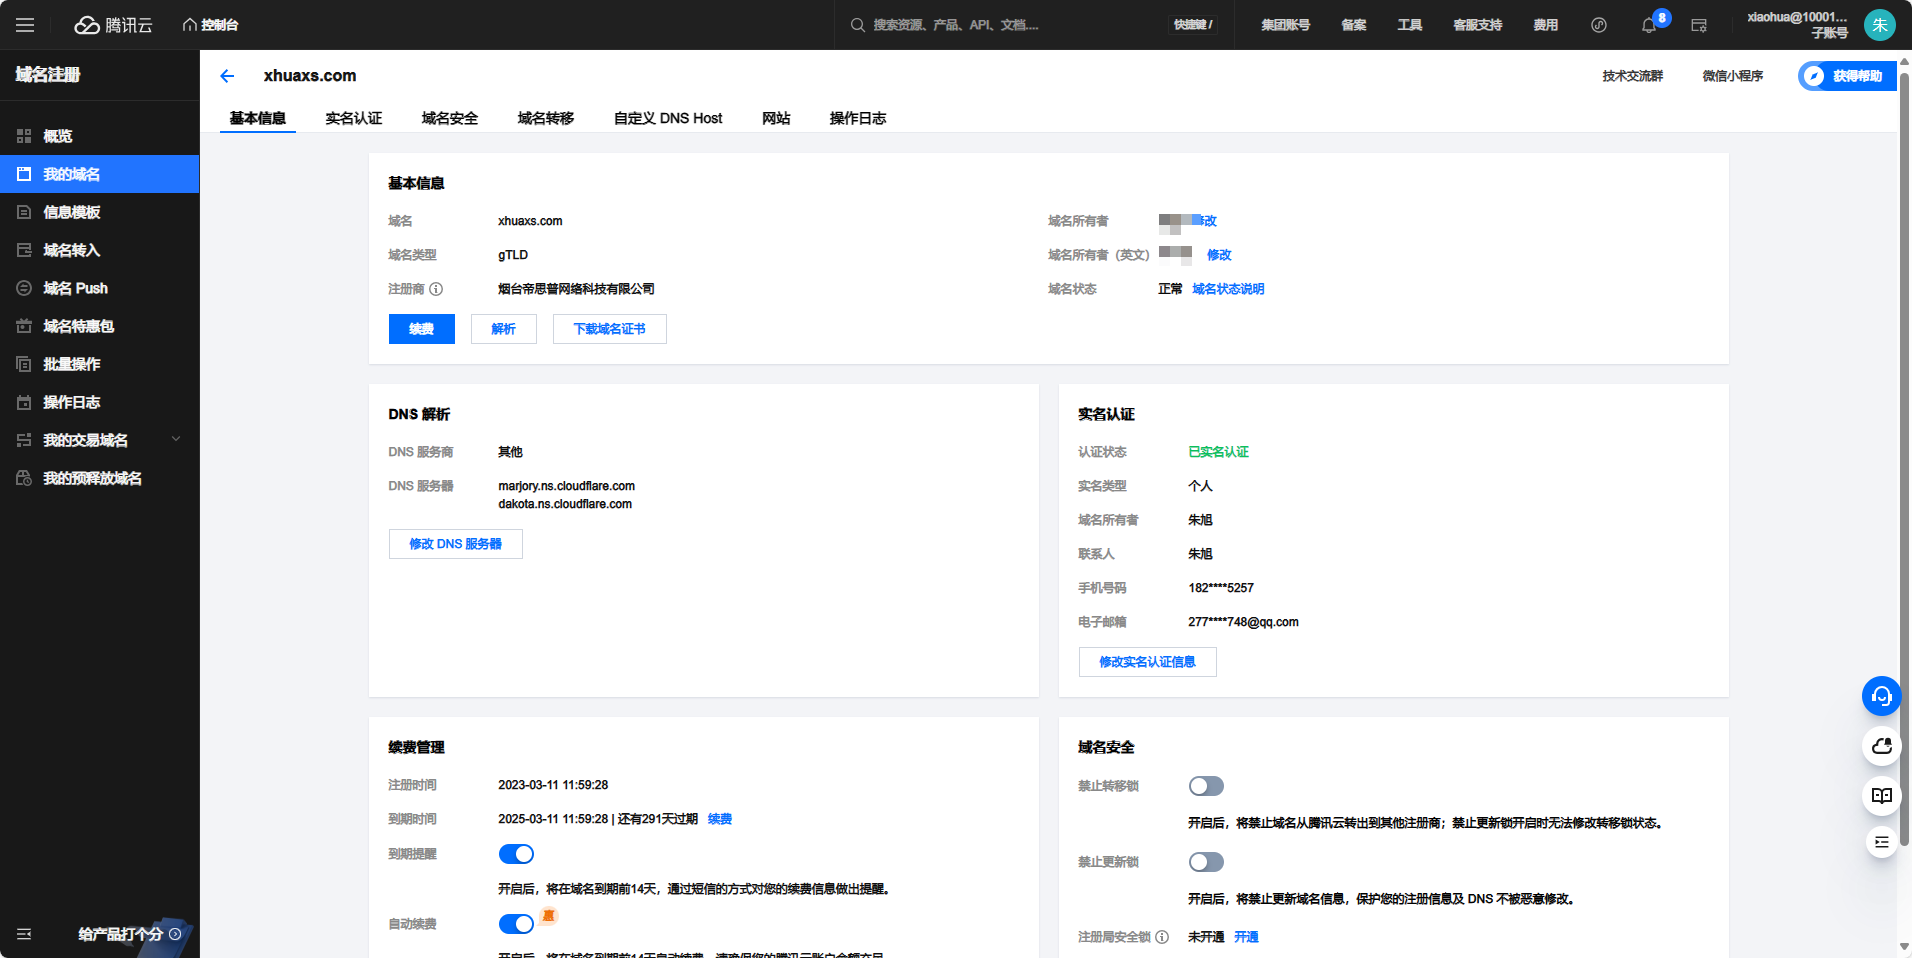This screenshot has width=1912, height=958.
Task: Click the list floating button at right edge
Action: 1881,842
